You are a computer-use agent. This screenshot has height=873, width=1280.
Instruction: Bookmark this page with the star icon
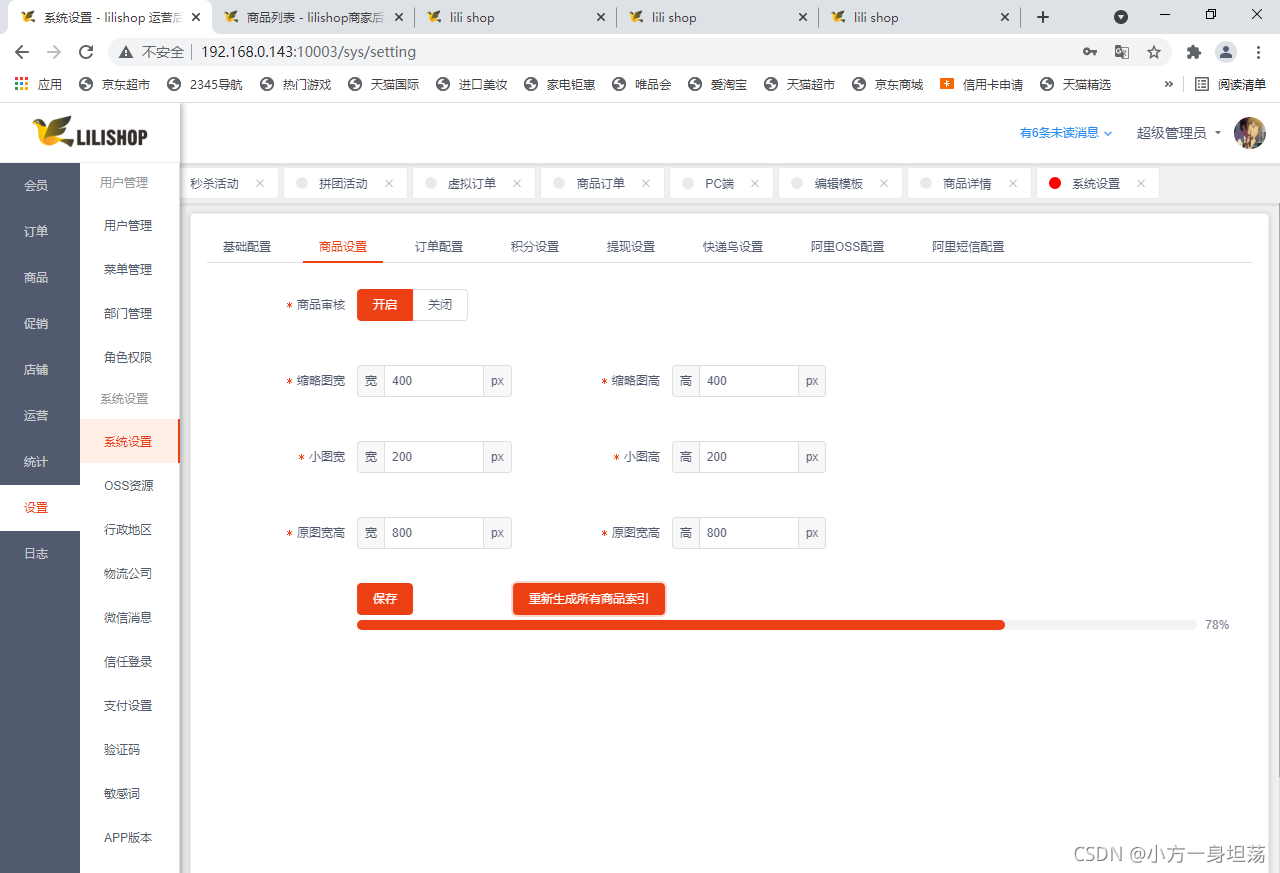tap(1154, 52)
